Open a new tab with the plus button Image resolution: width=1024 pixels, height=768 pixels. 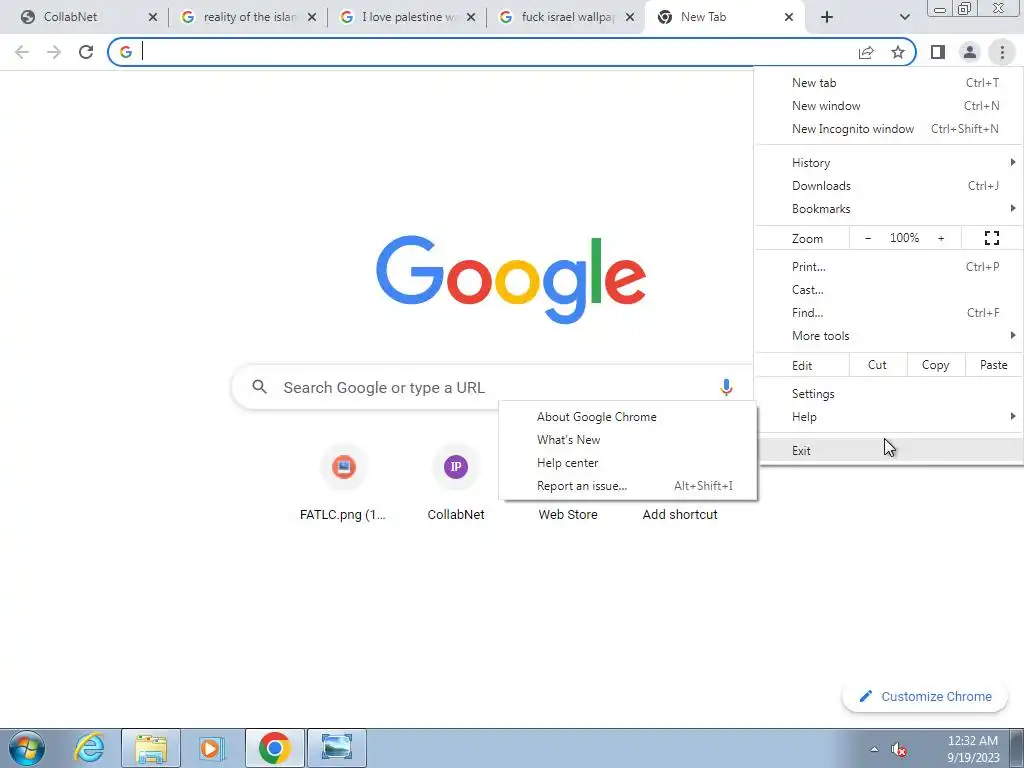[827, 17]
